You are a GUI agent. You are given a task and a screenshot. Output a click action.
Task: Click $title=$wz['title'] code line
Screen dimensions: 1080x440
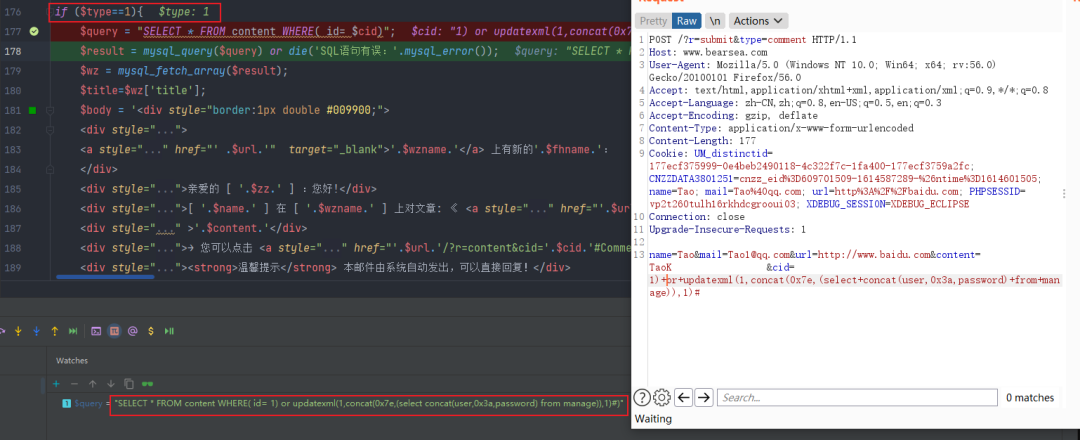(x=143, y=90)
